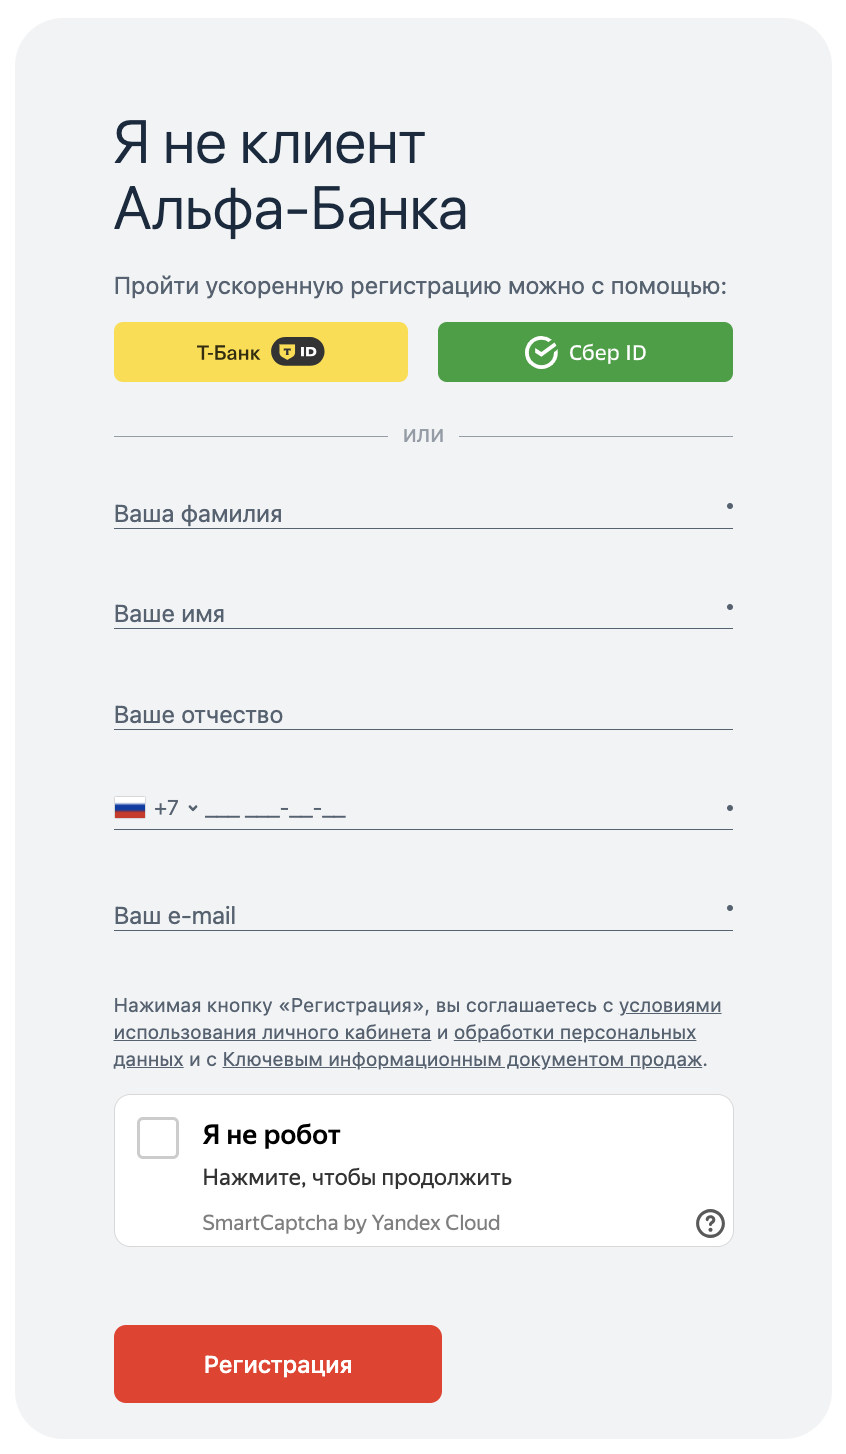846x1454 pixels.
Task: Select the "Ваше отчество" text field
Action: point(420,715)
